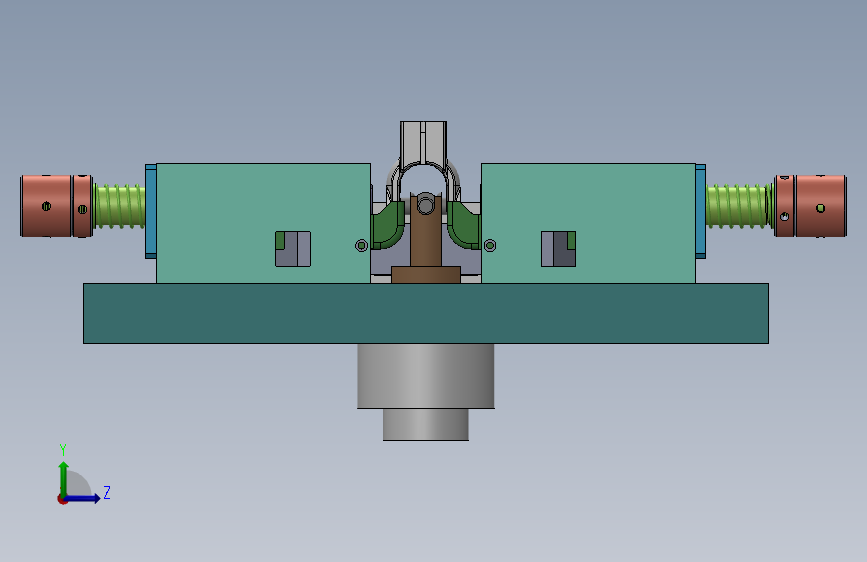Select the square slot on right block
Viewport: 867px width, 562px height.
click(558, 249)
